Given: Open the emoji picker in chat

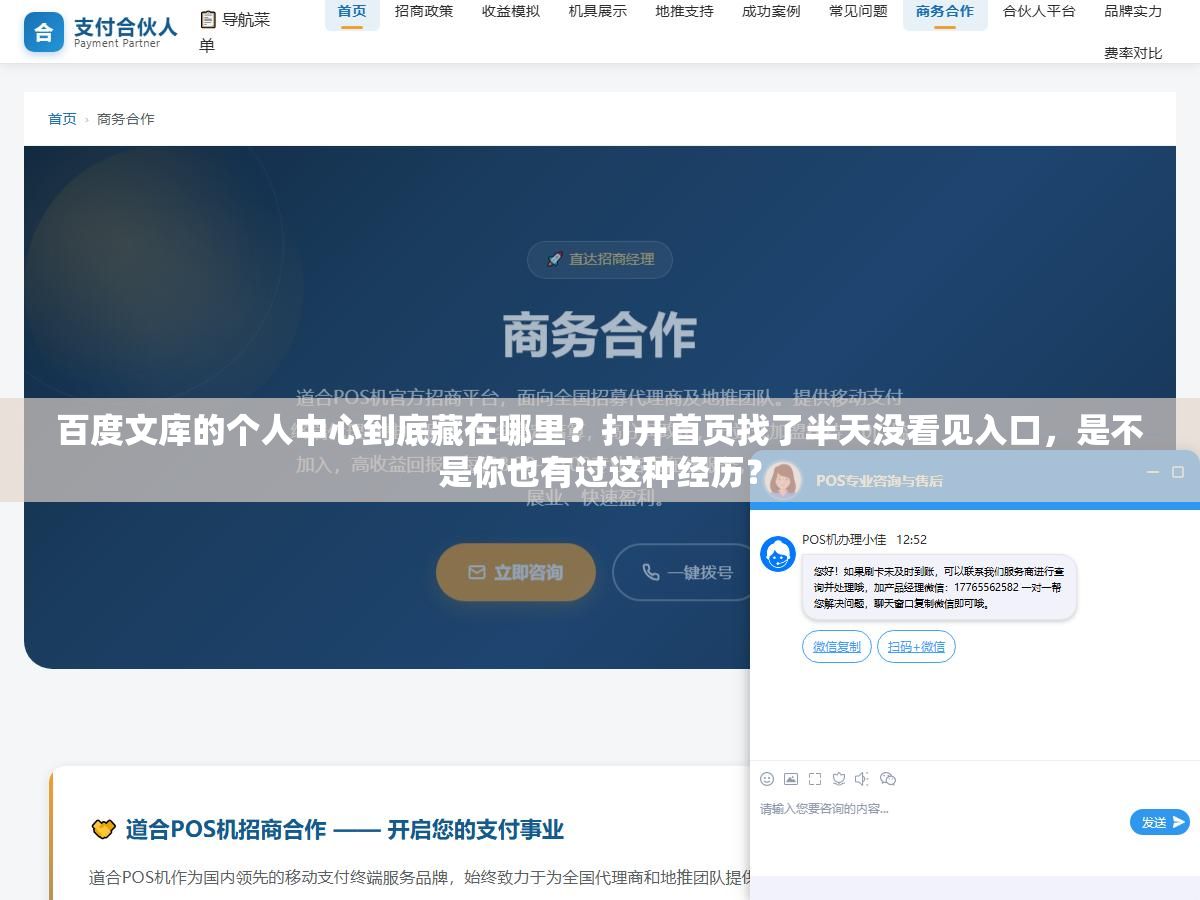Looking at the screenshot, I should pyautogui.click(x=767, y=778).
